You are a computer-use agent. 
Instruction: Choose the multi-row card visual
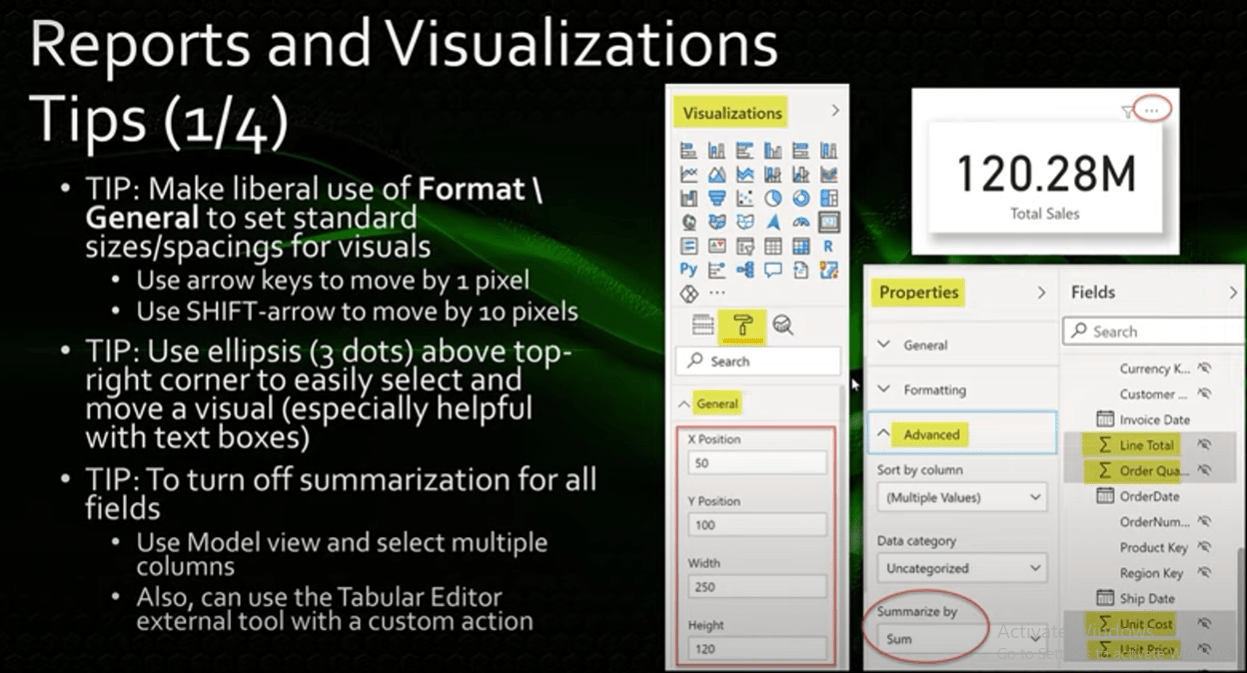pyautogui.click(x=689, y=246)
